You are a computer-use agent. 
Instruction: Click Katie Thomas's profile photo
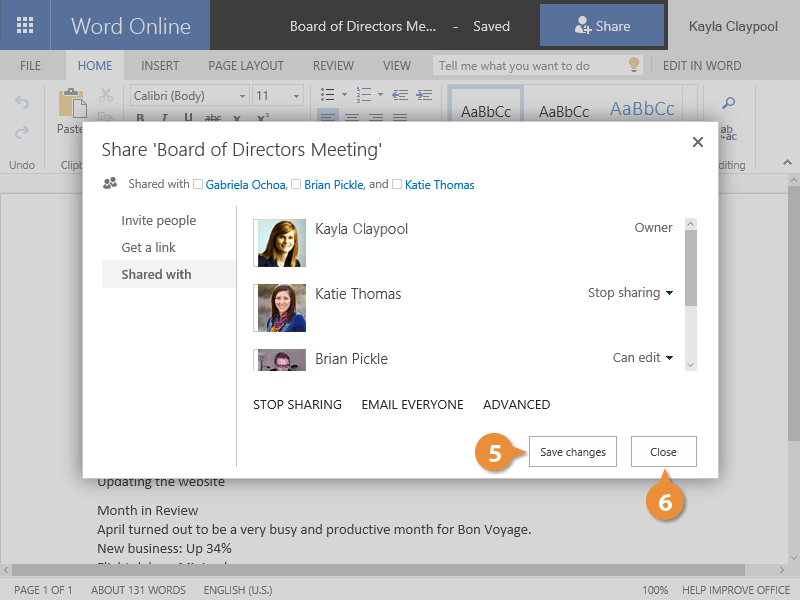(280, 308)
